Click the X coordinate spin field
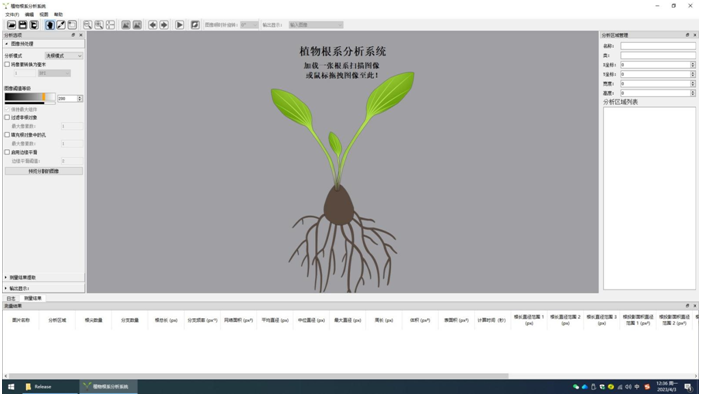The width and height of the screenshot is (701, 396). click(658, 65)
